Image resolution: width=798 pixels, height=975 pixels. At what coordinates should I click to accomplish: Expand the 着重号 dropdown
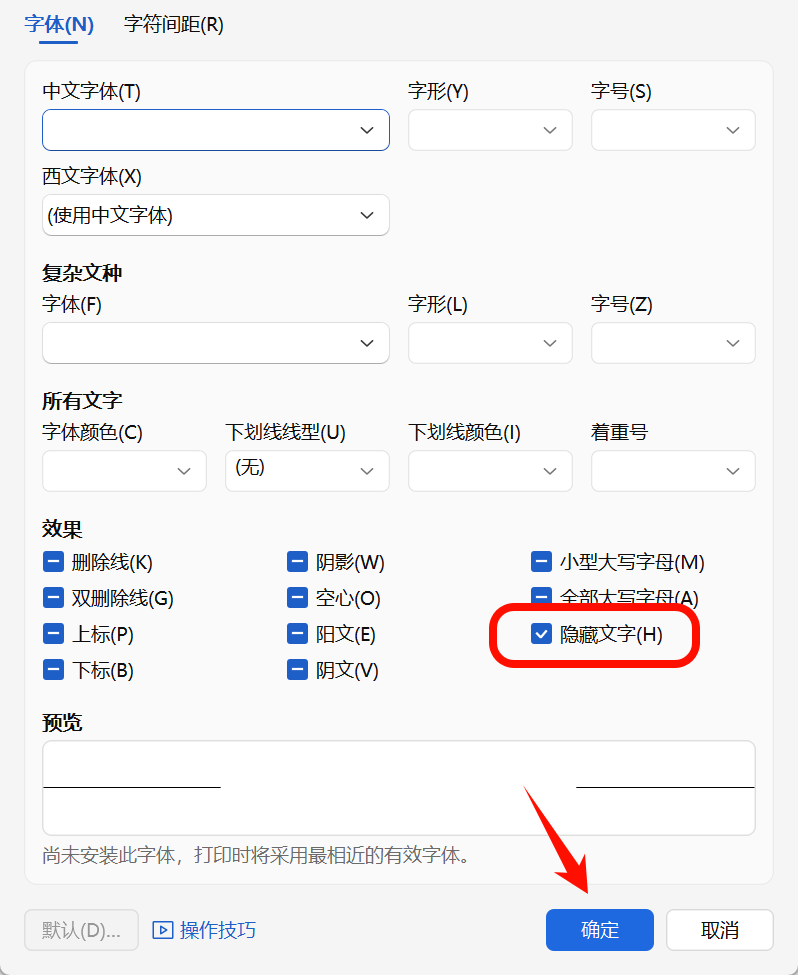(x=673, y=471)
